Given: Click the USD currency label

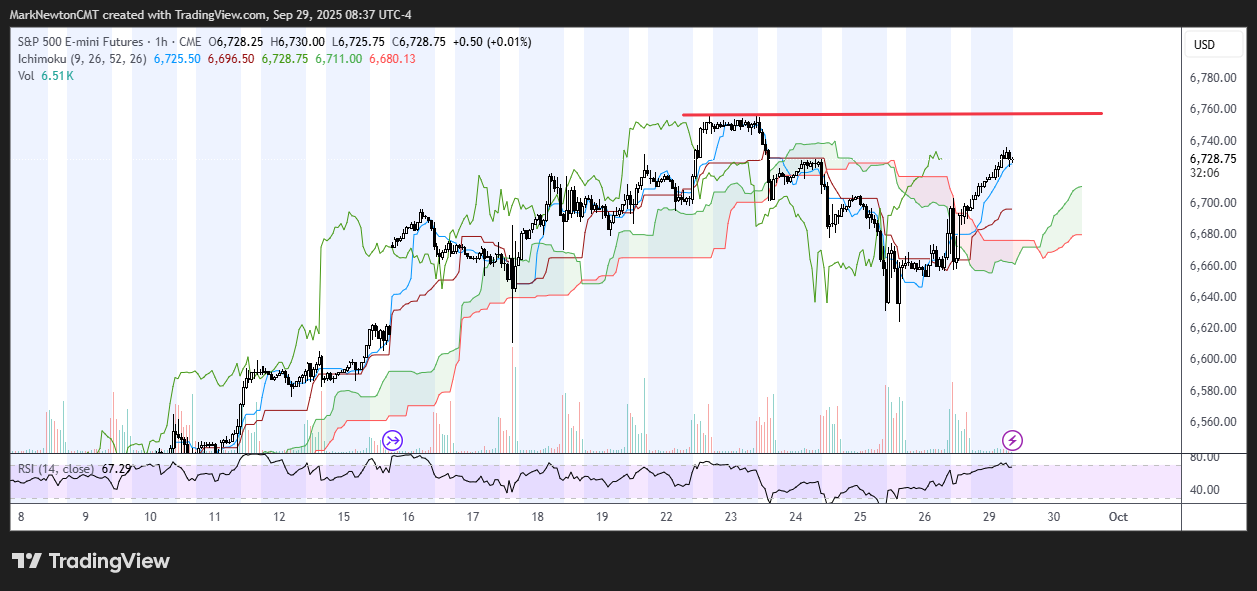Looking at the screenshot, I should pyautogui.click(x=1204, y=45).
